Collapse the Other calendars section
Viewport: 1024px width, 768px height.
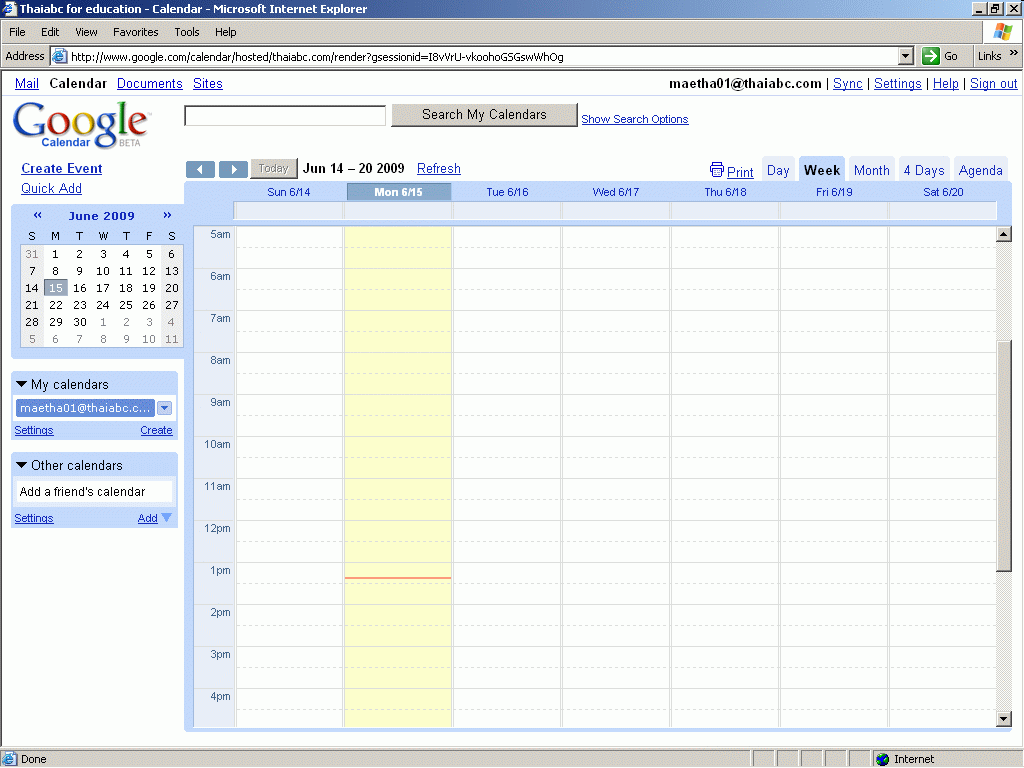click(x=22, y=465)
